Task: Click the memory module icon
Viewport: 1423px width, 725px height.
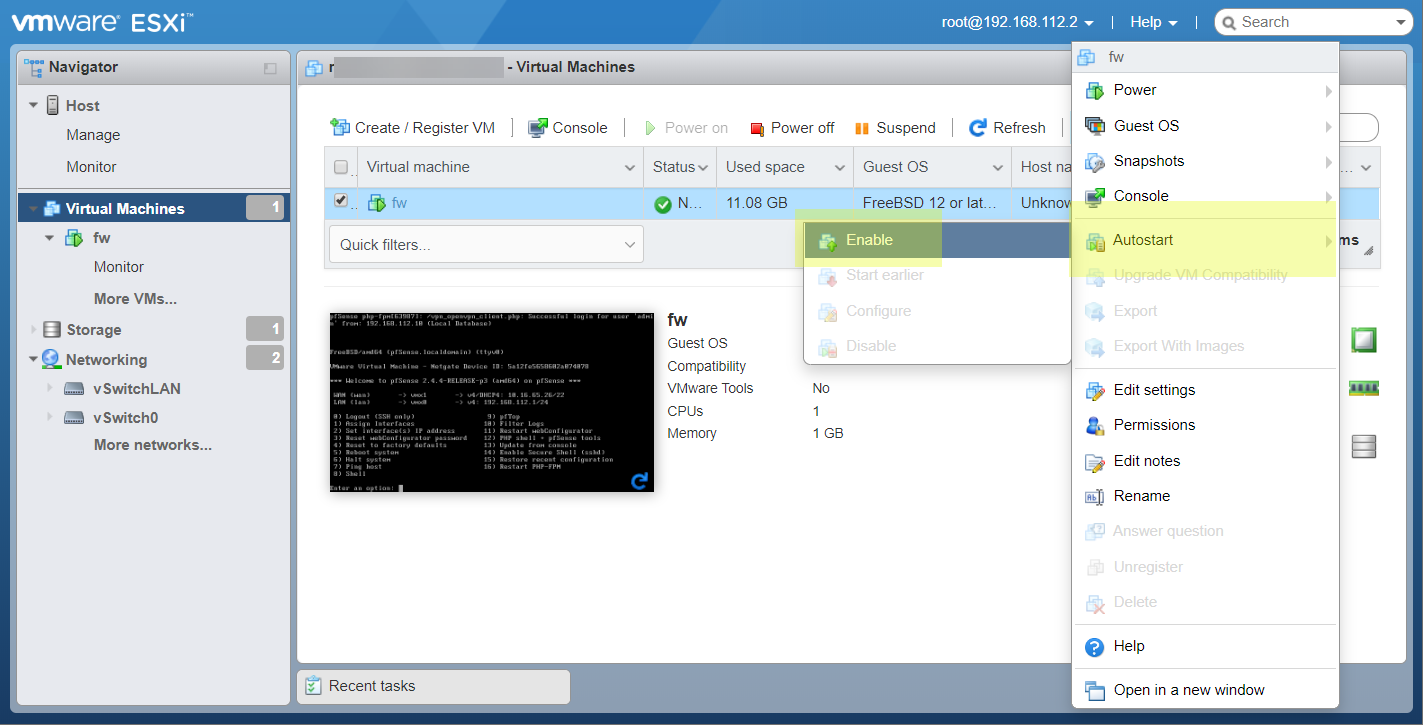Action: coord(1364,388)
